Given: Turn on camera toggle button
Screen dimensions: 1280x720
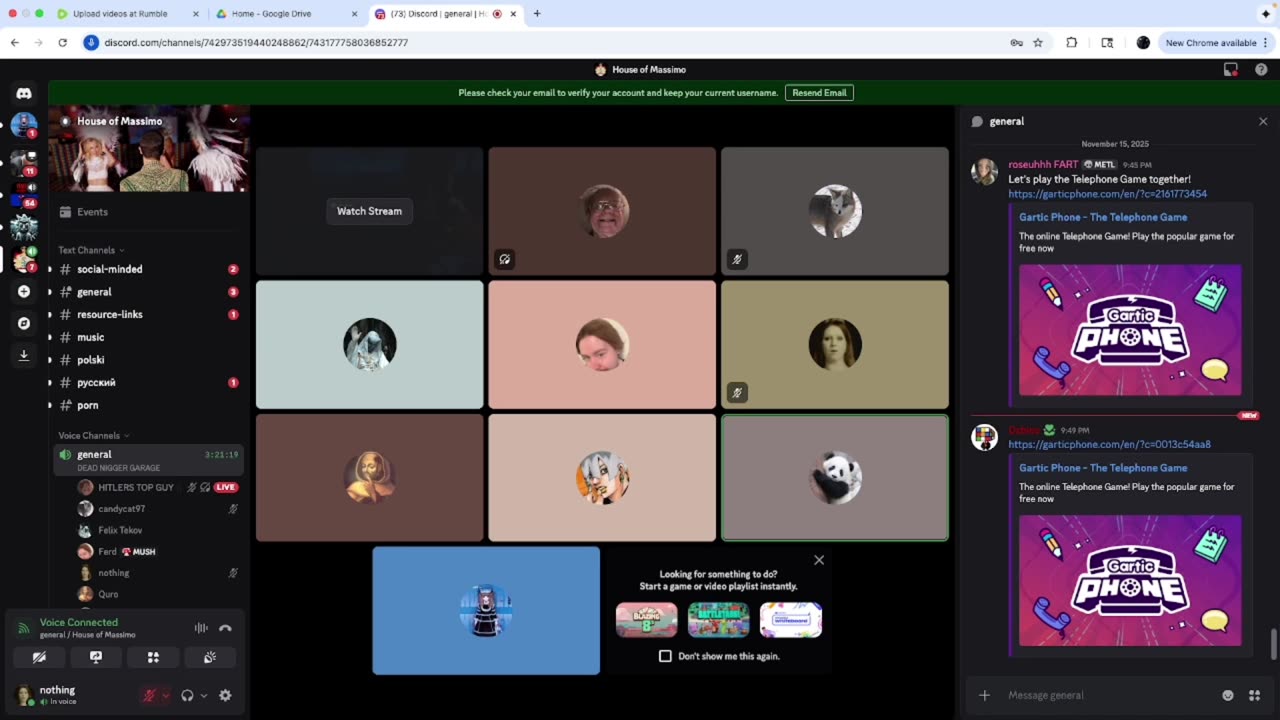Looking at the screenshot, I should pyautogui.click(x=39, y=657).
